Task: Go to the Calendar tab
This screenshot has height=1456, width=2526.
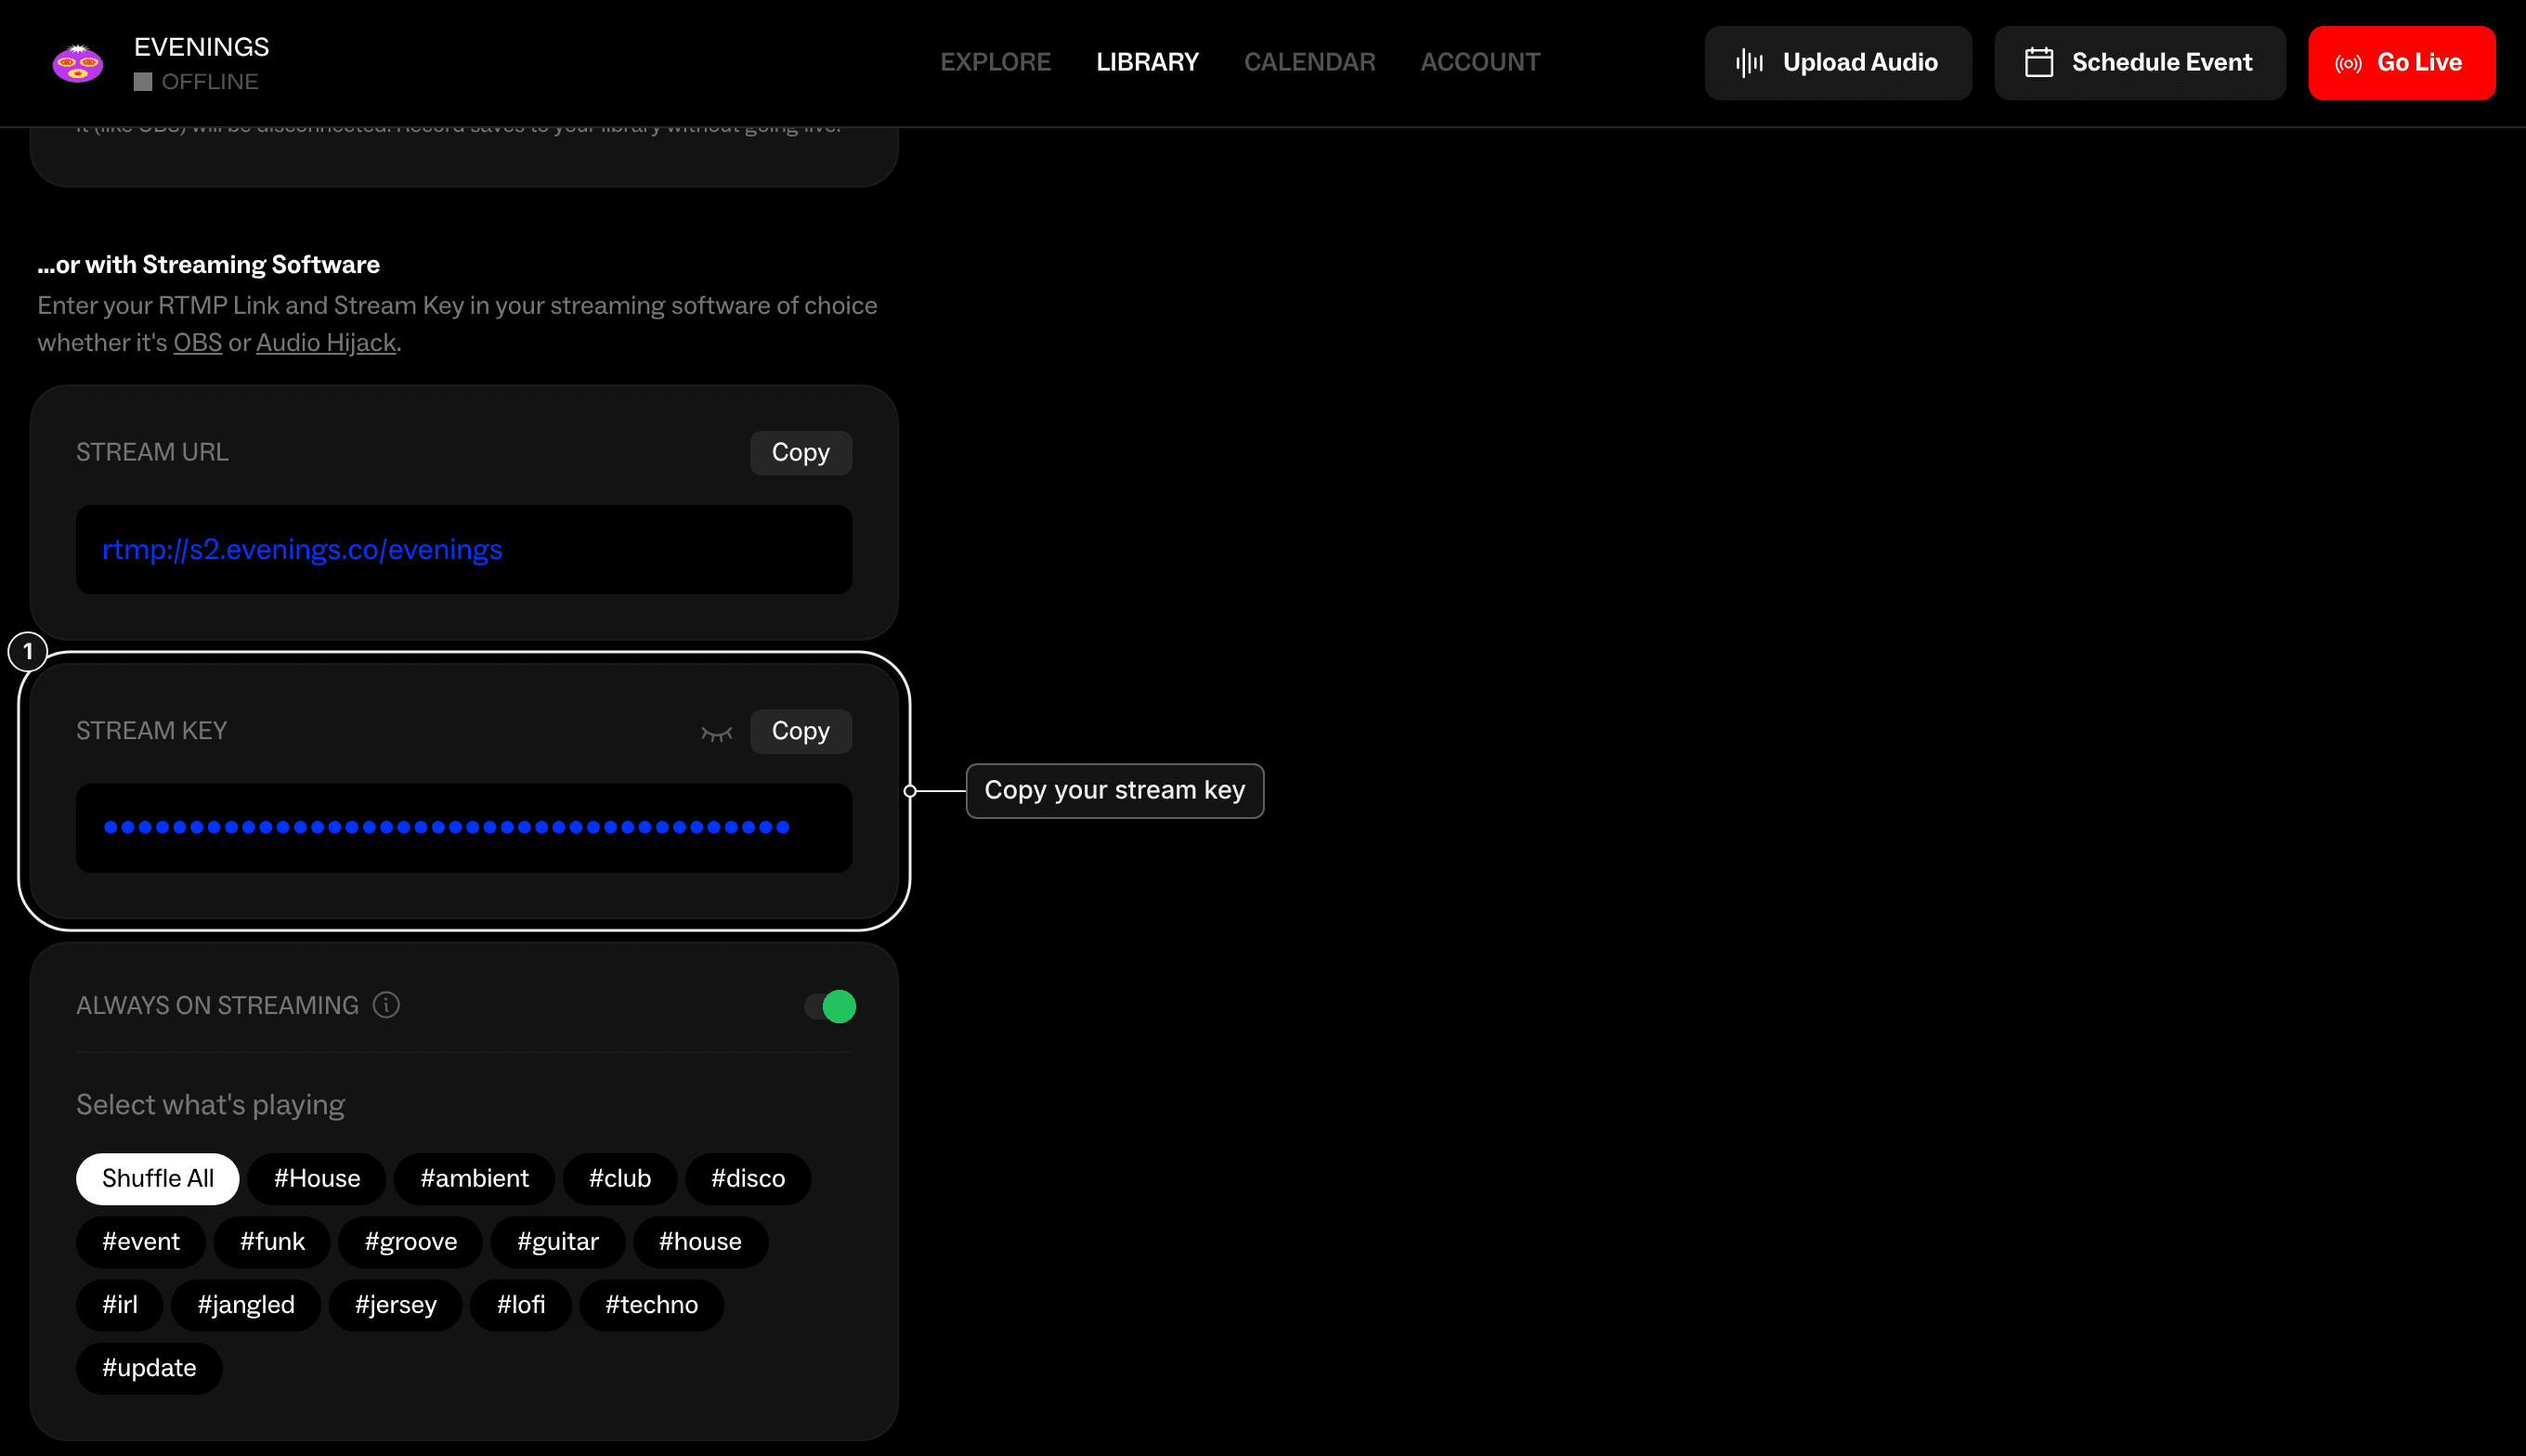Action: coord(1309,62)
